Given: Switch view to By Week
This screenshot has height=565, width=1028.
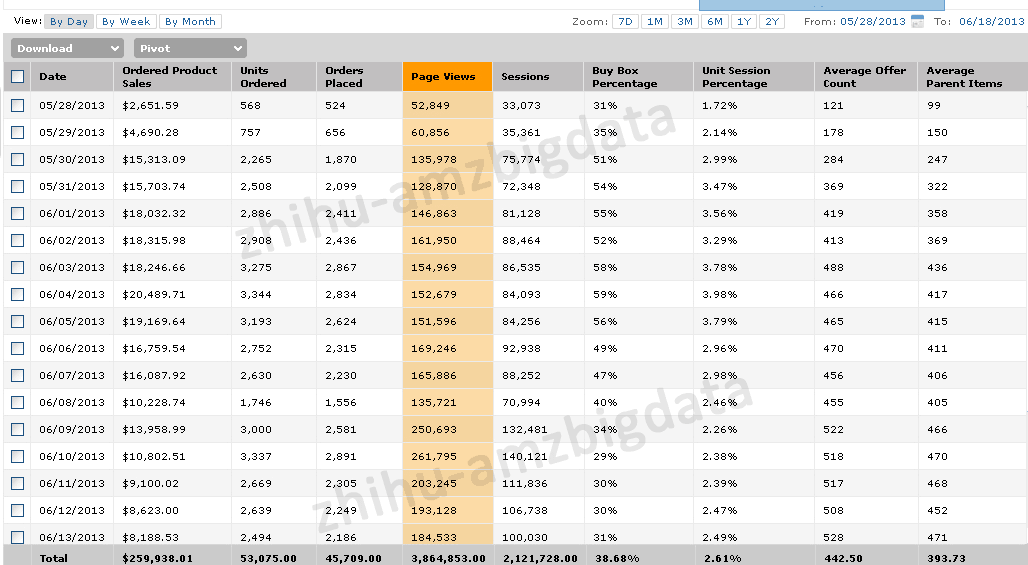Looking at the screenshot, I should click(x=126, y=22).
